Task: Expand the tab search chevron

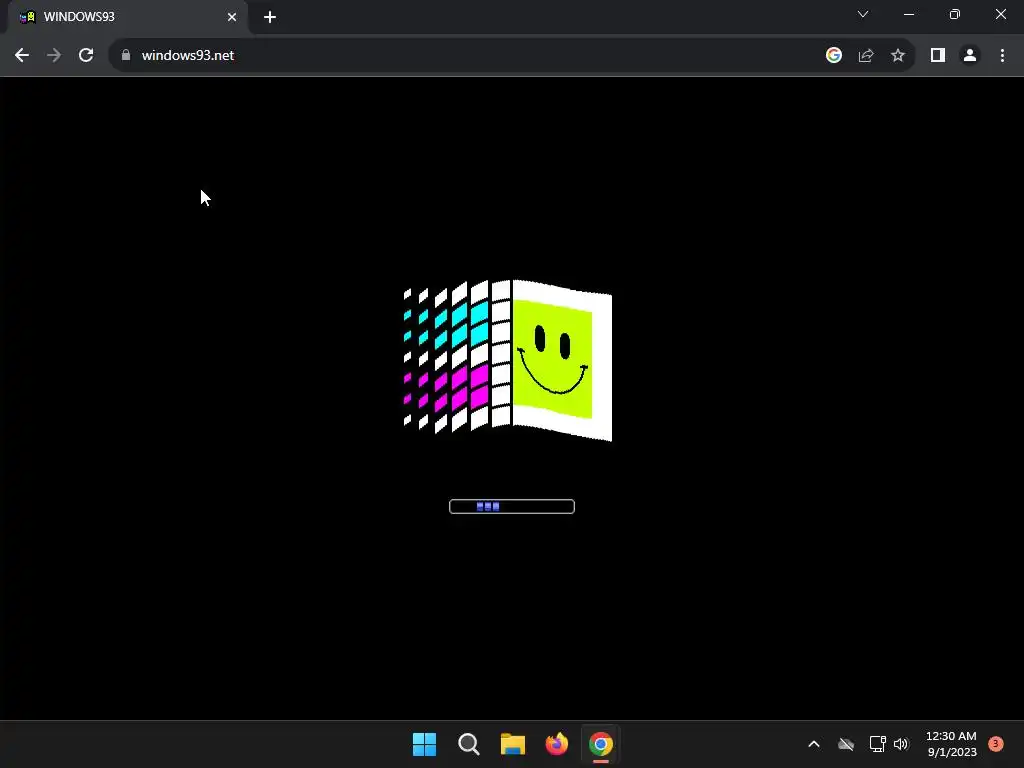Action: (x=863, y=14)
